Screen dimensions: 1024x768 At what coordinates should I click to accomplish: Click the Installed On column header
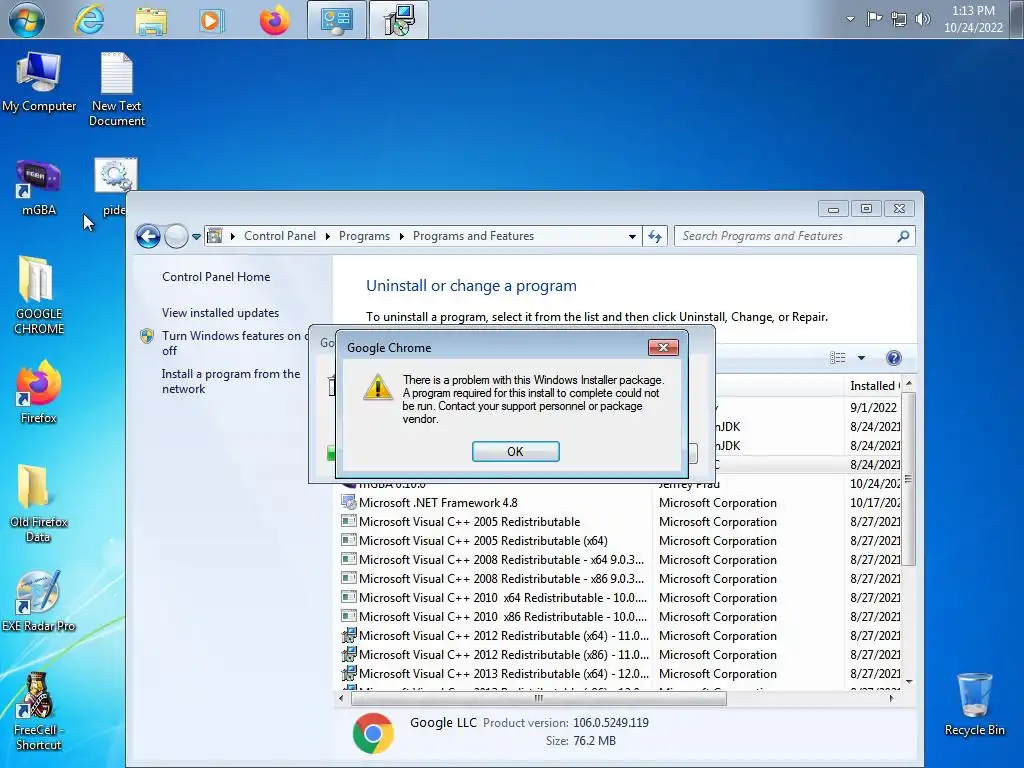coord(873,386)
